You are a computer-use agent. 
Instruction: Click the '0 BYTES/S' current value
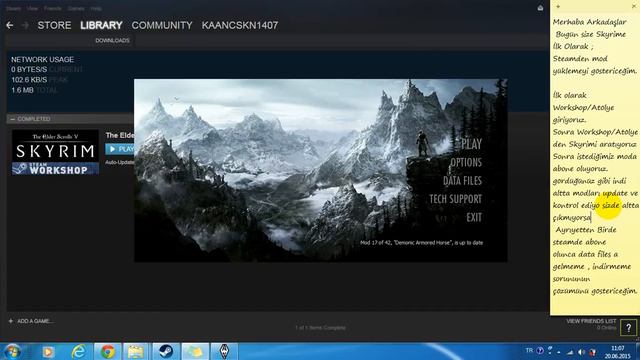pos(29,70)
